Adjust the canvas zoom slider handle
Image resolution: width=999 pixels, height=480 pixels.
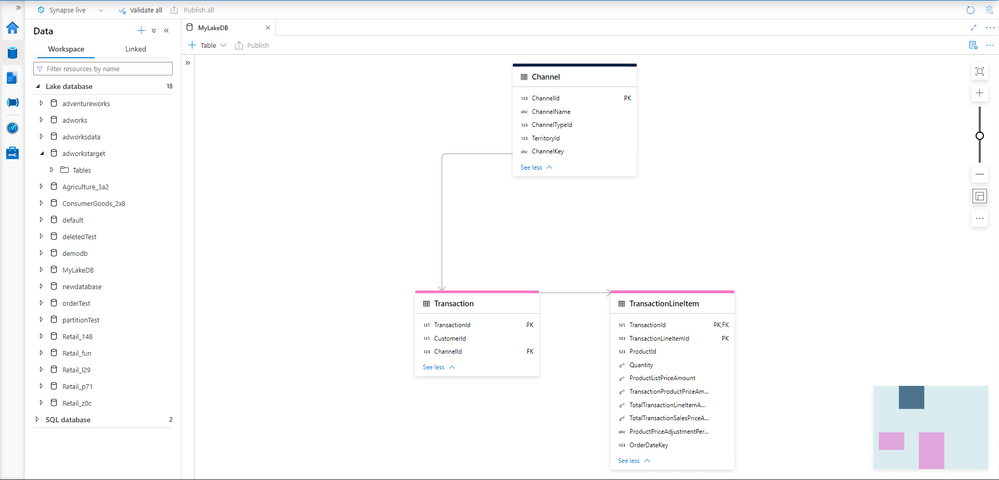click(x=980, y=135)
